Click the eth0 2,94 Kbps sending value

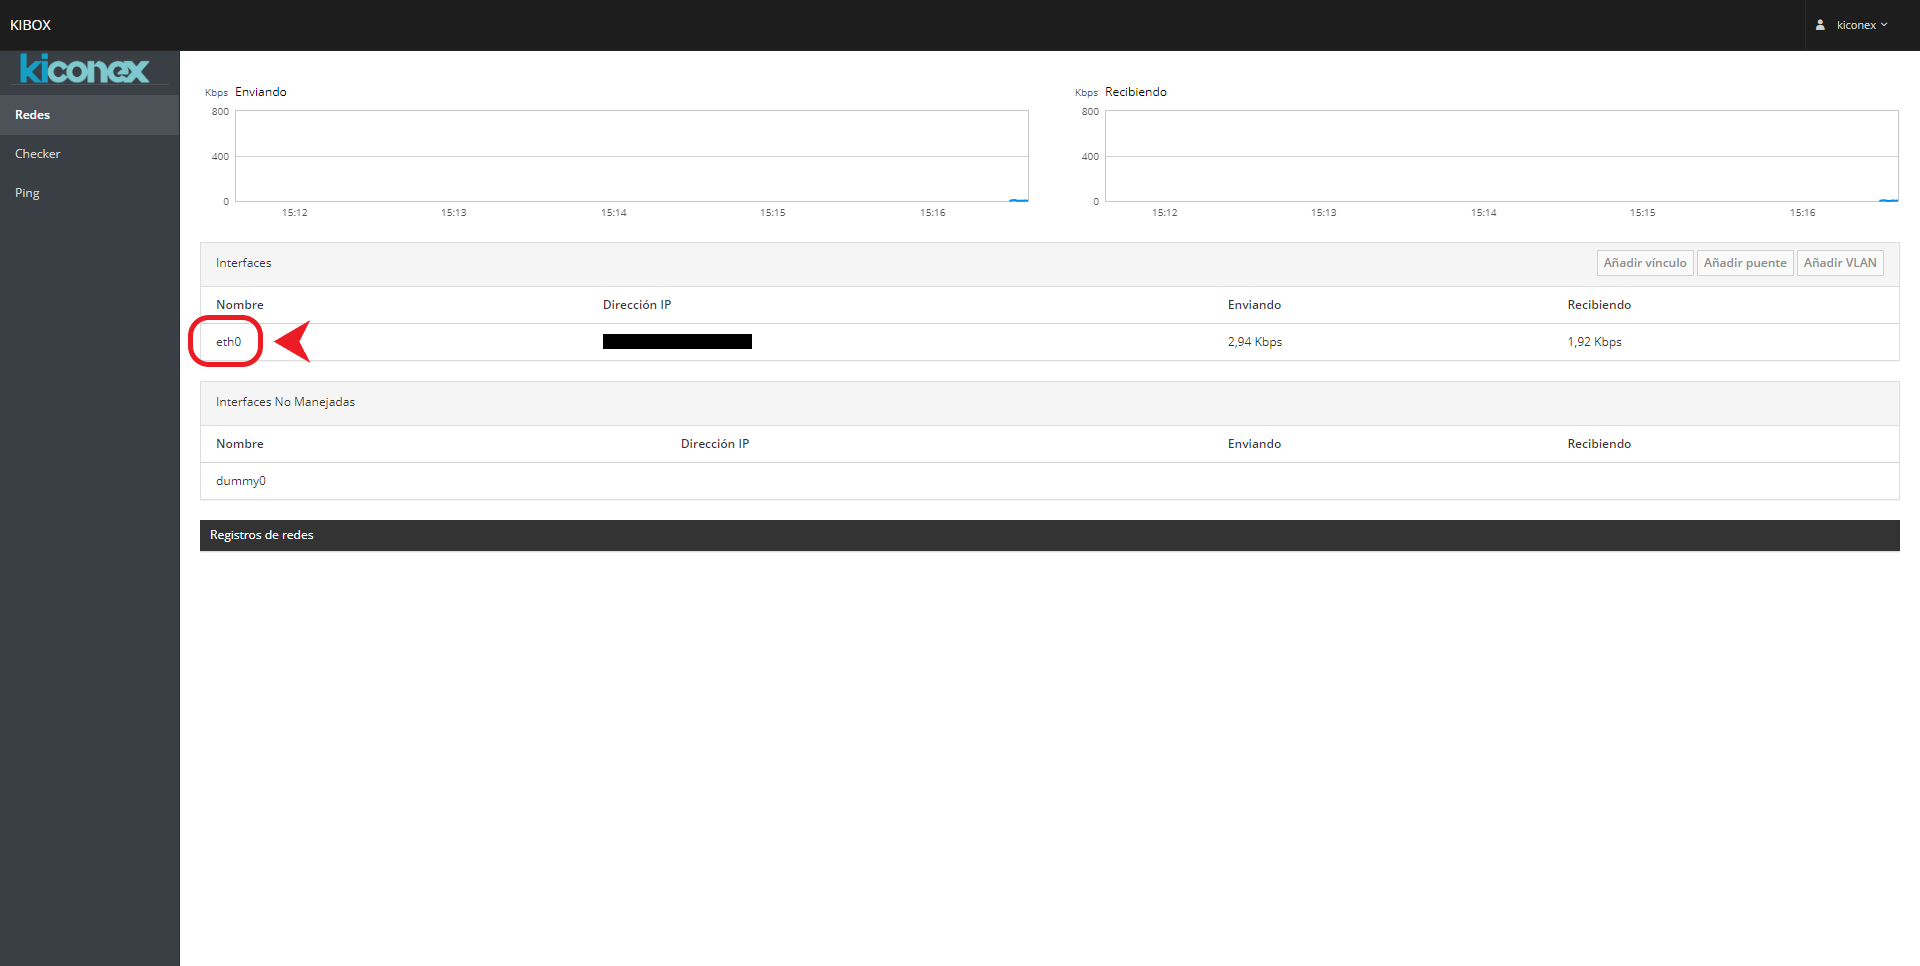pos(1254,342)
